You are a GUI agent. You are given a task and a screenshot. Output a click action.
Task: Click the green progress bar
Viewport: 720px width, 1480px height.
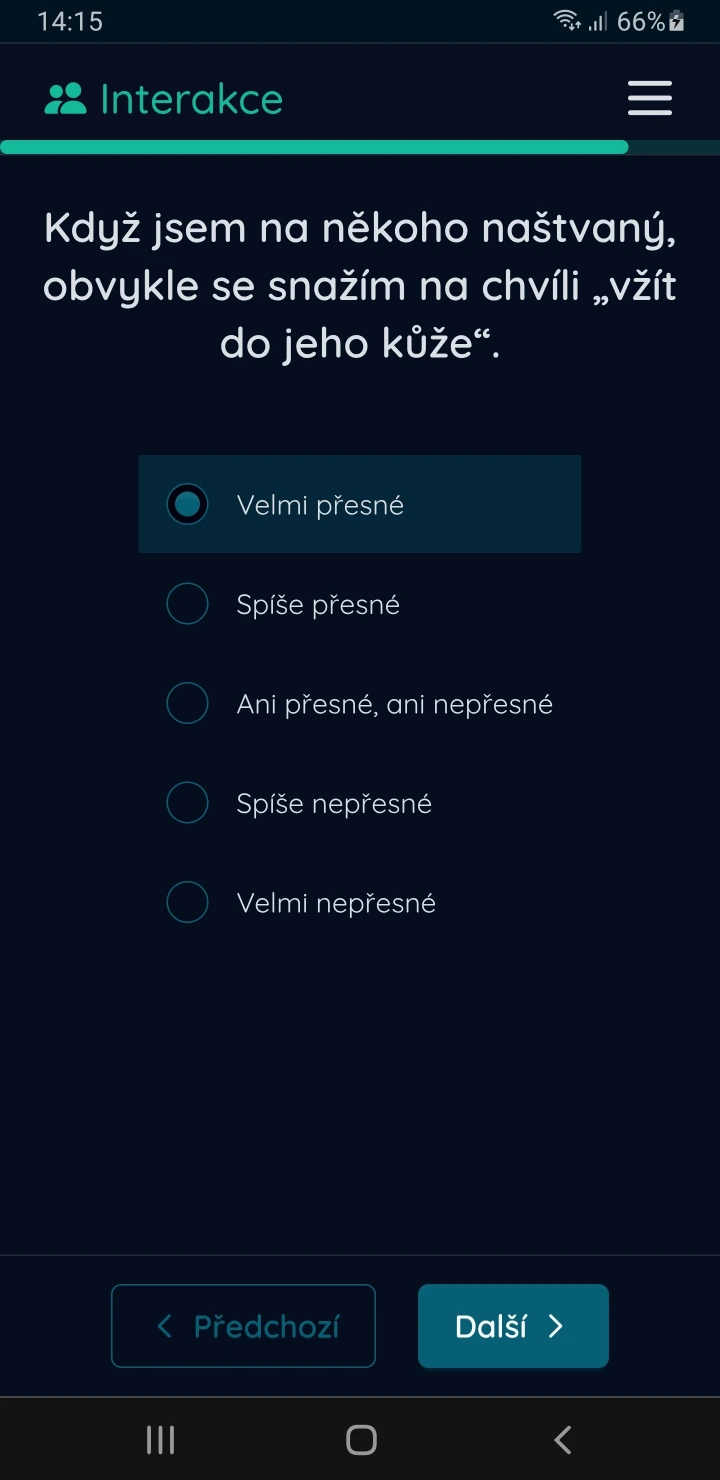313,147
